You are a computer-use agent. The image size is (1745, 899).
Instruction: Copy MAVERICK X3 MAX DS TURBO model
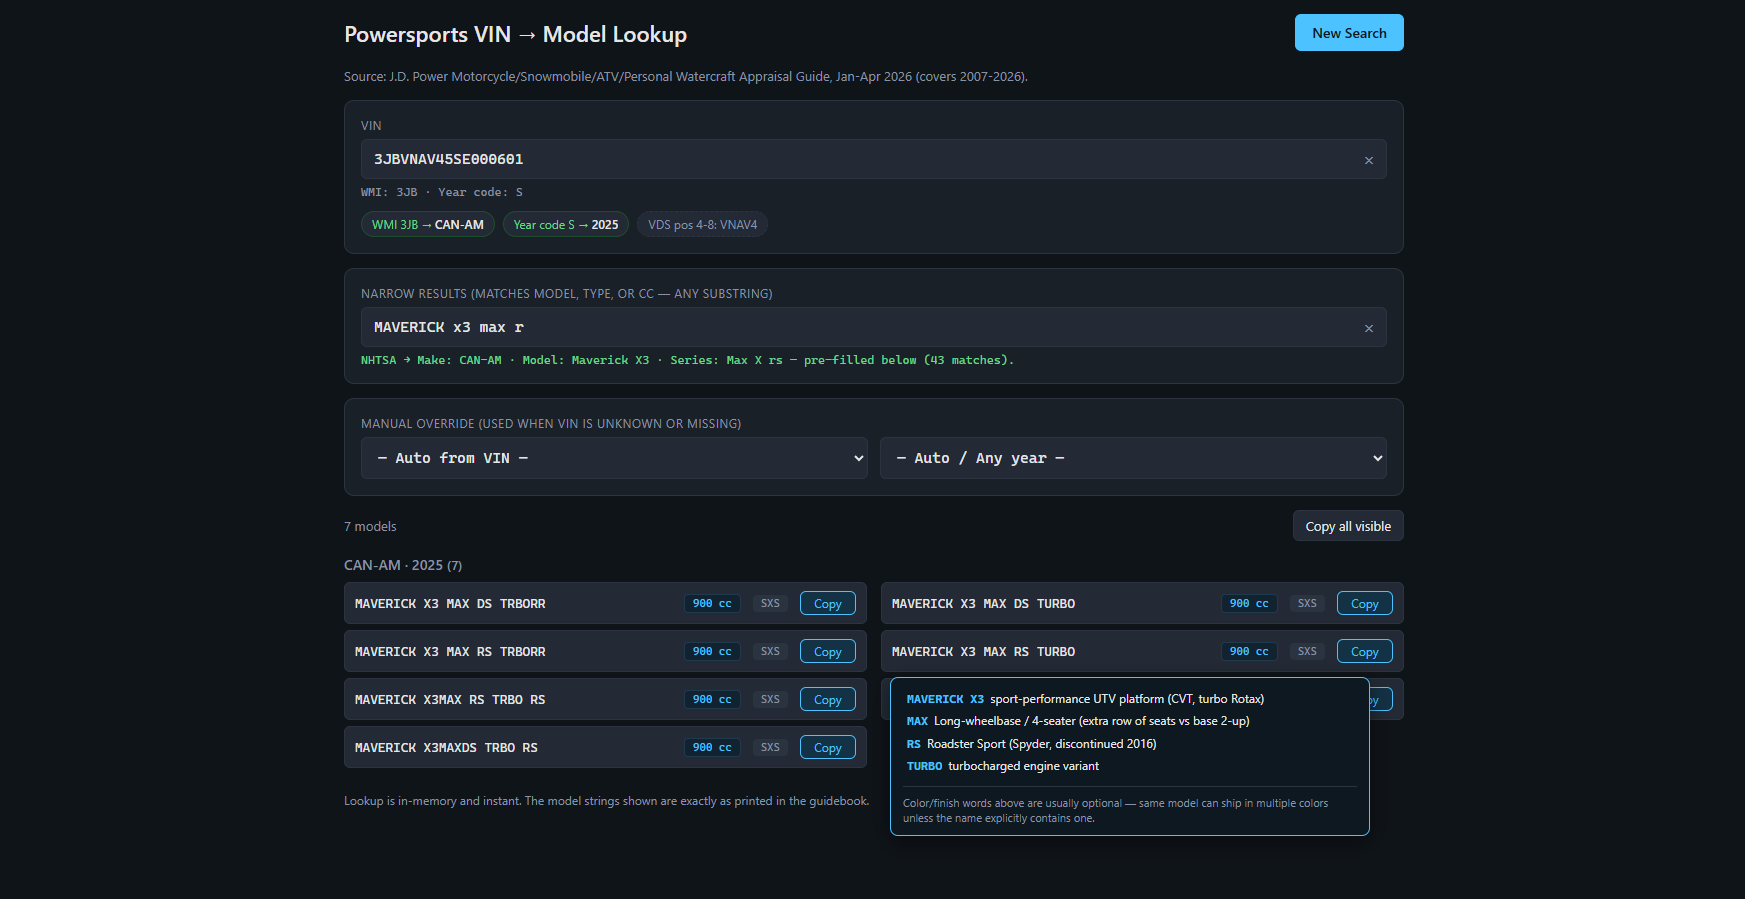[1365, 604]
